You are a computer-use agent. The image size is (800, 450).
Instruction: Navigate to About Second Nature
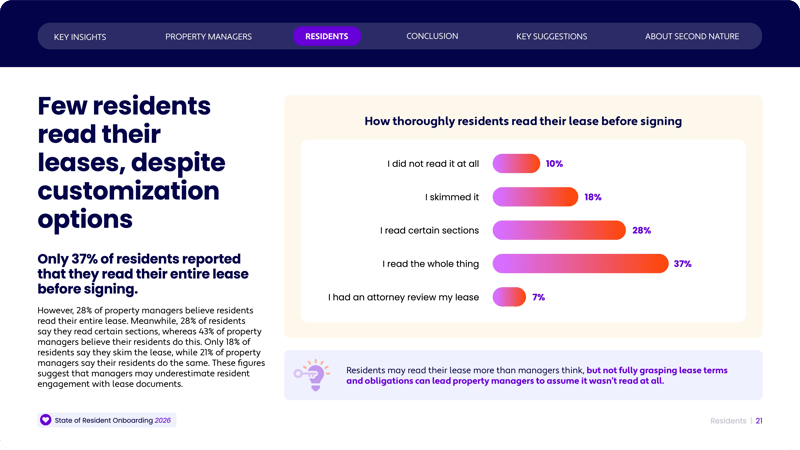click(692, 37)
